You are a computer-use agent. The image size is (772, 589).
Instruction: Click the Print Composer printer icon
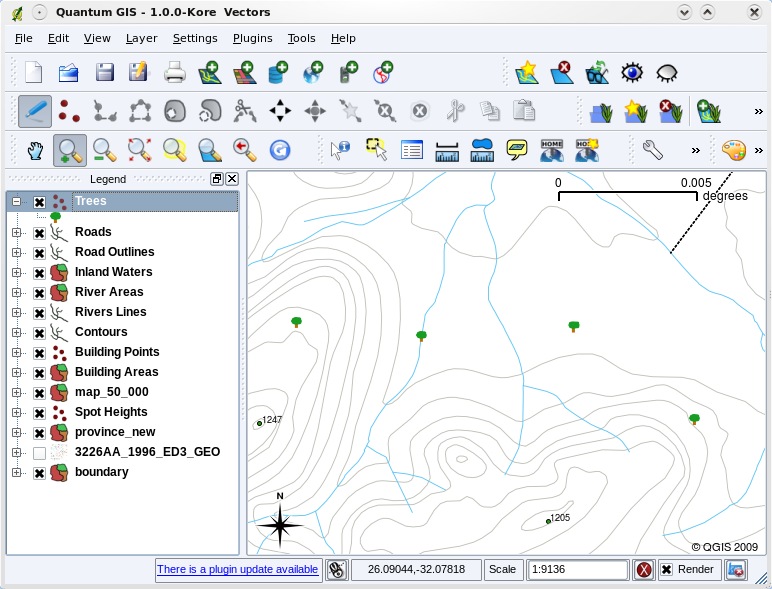pos(175,72)
